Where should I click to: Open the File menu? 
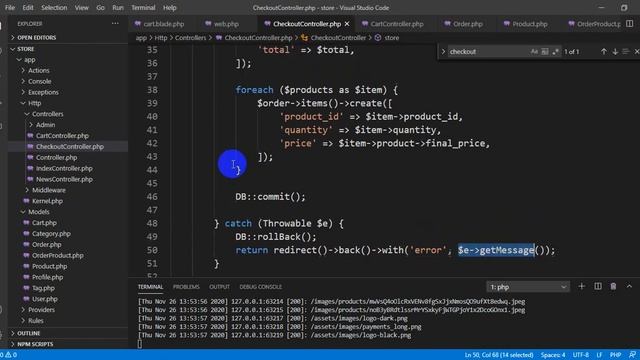click(x=10, y=7)
